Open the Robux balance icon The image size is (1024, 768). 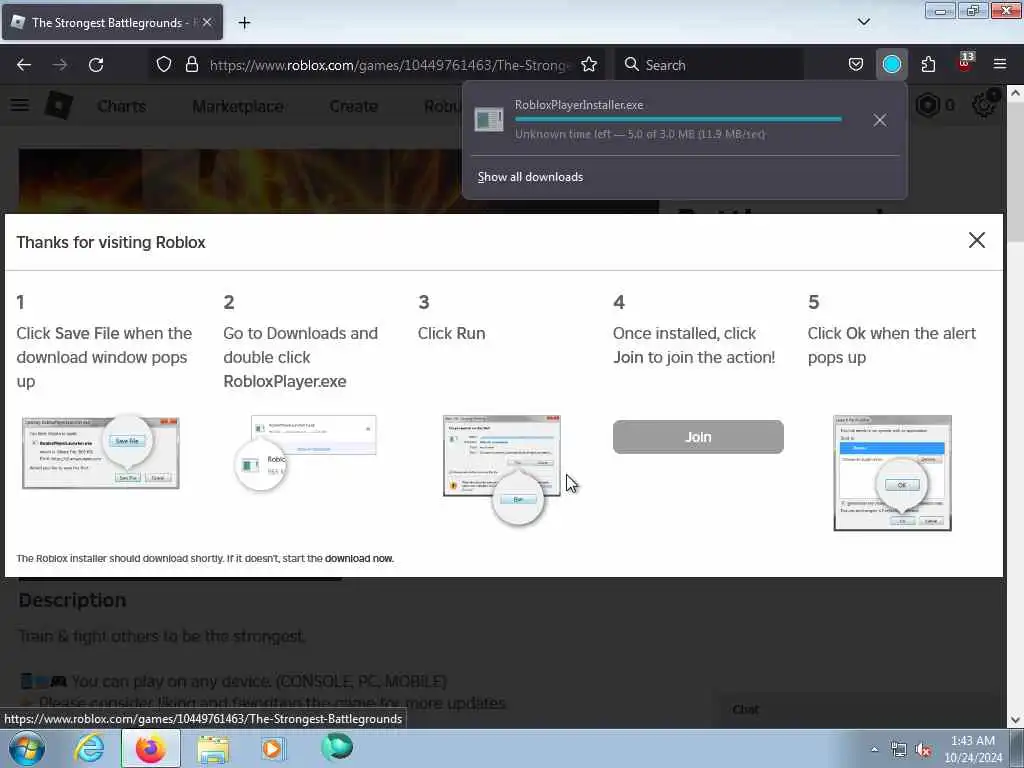tap(928, 104)
